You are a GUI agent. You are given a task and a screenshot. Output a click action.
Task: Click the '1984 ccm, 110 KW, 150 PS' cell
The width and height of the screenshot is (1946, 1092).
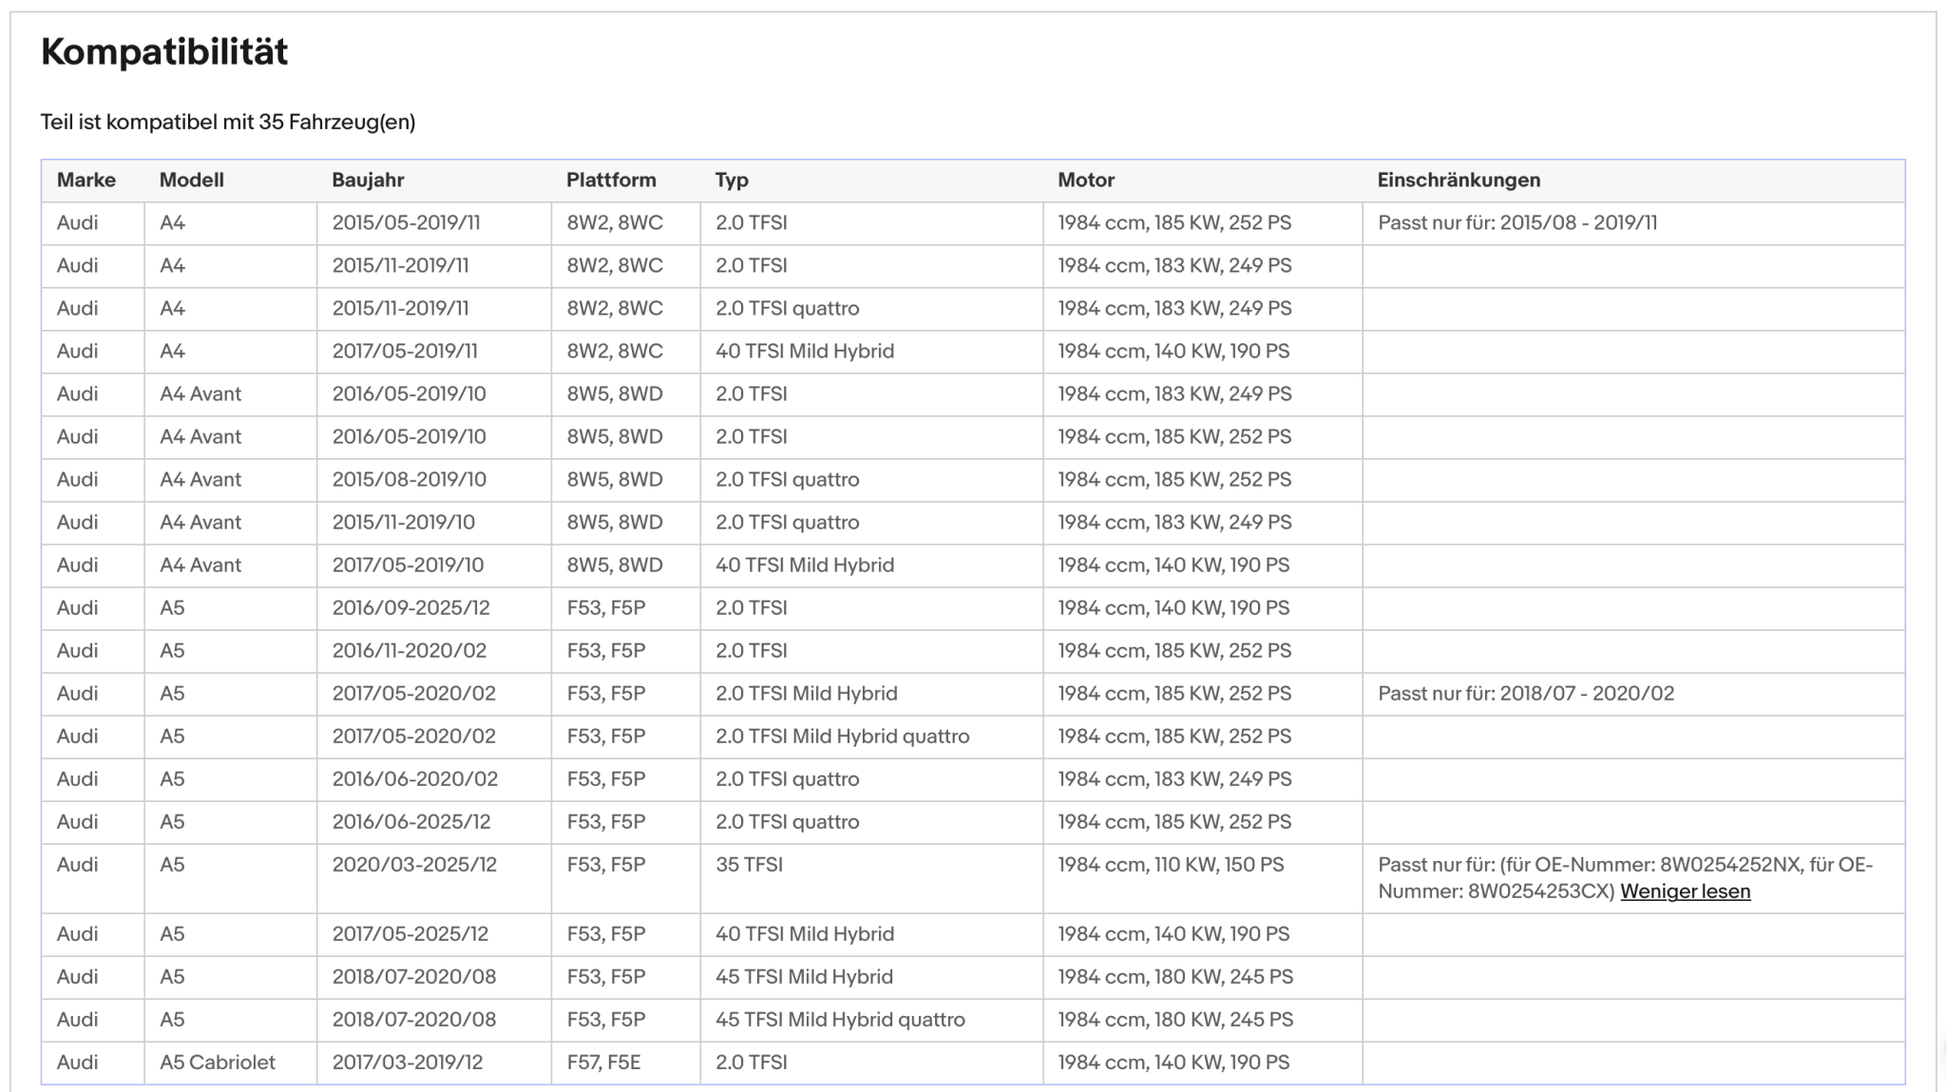click(x=1170, y=864)
